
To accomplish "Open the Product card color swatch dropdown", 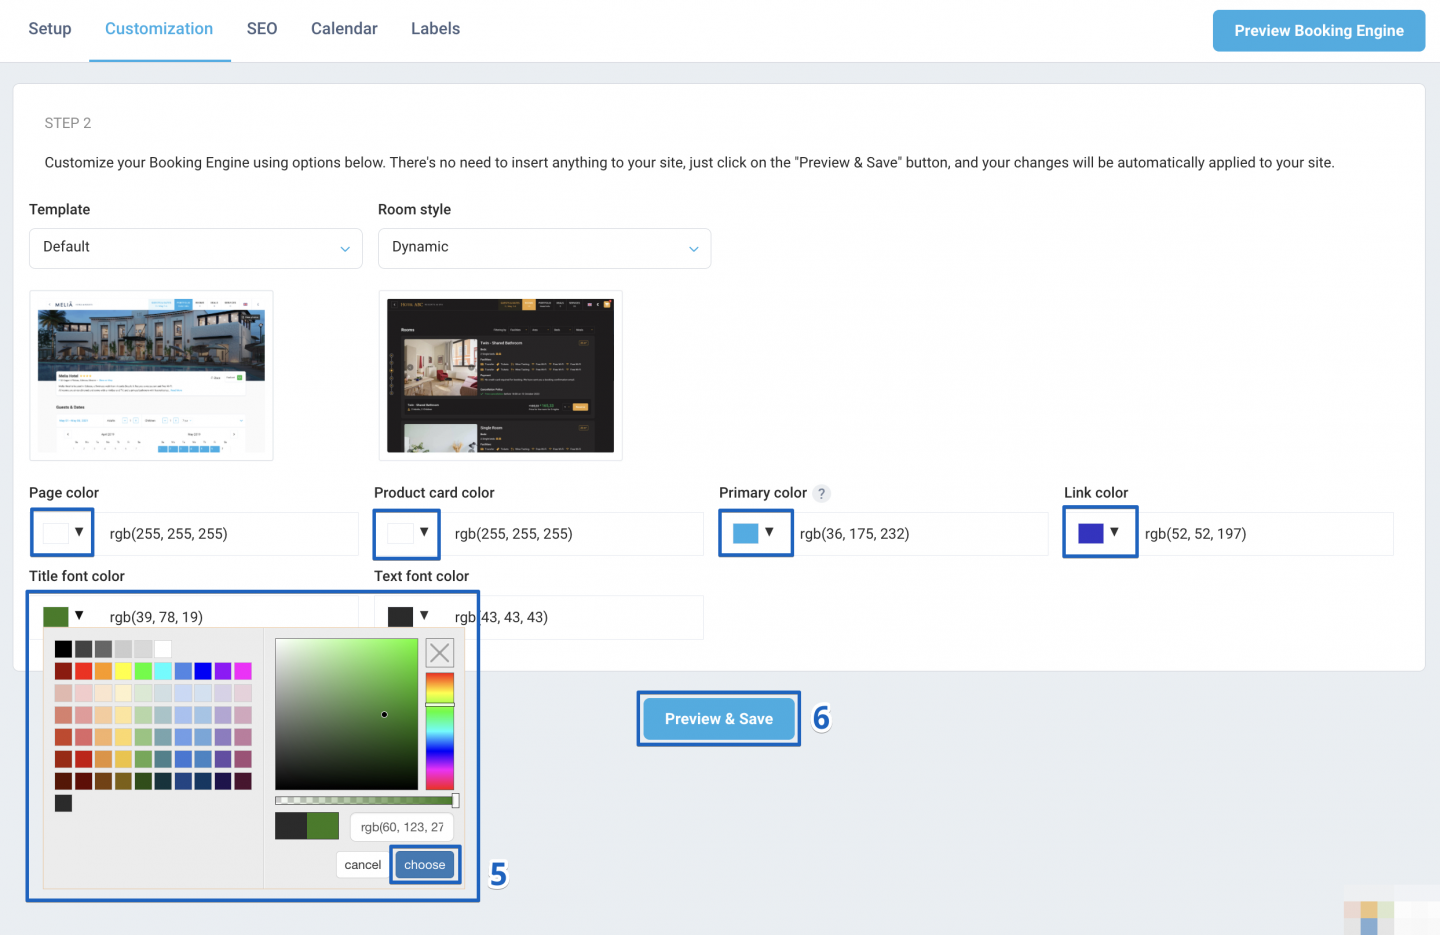I will (x=407, y=533).
